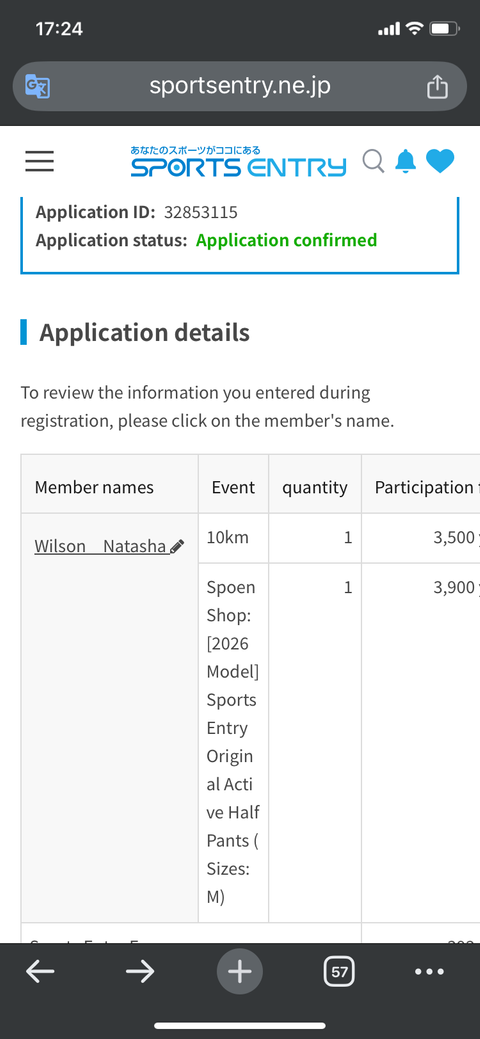This screenshot has width=480, height=1039.
Task: Open the Wilson Natasha member link
Action: [101, 546]
